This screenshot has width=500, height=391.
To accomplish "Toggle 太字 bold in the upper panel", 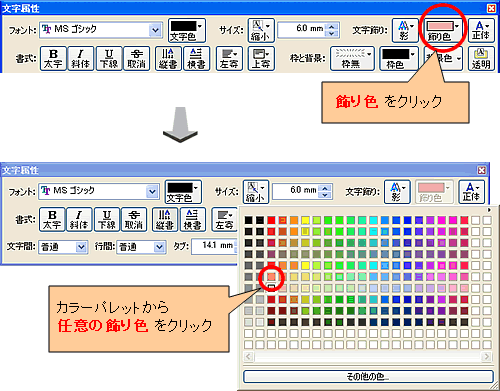I will (53, 59).
